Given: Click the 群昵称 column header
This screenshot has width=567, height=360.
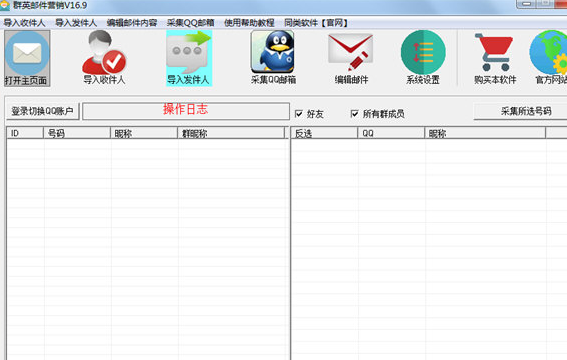Looking at the screenshot, I should click(x=231, y=133).
